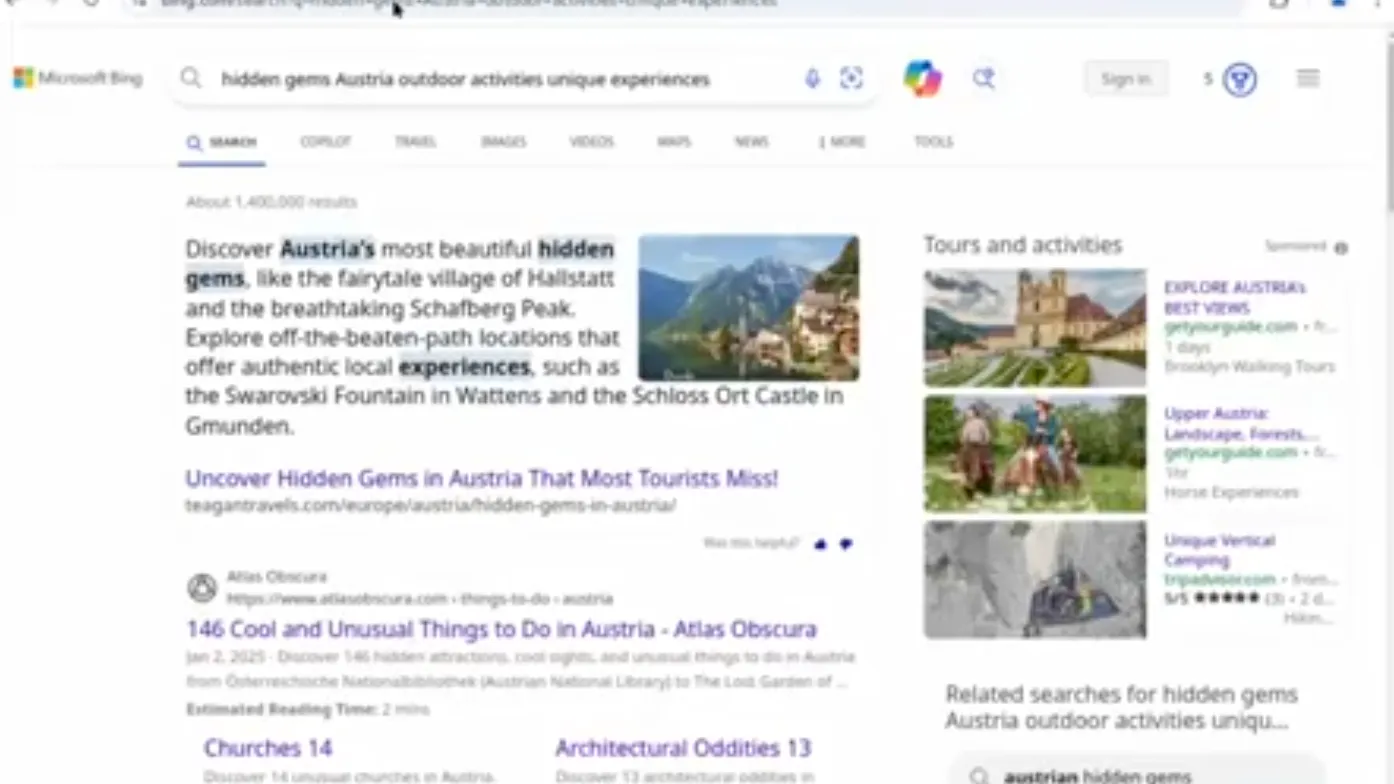Viewport: 1394px width, 784px height.
Task: Click the Microsoft Bing logo
Action: point(78,79)
